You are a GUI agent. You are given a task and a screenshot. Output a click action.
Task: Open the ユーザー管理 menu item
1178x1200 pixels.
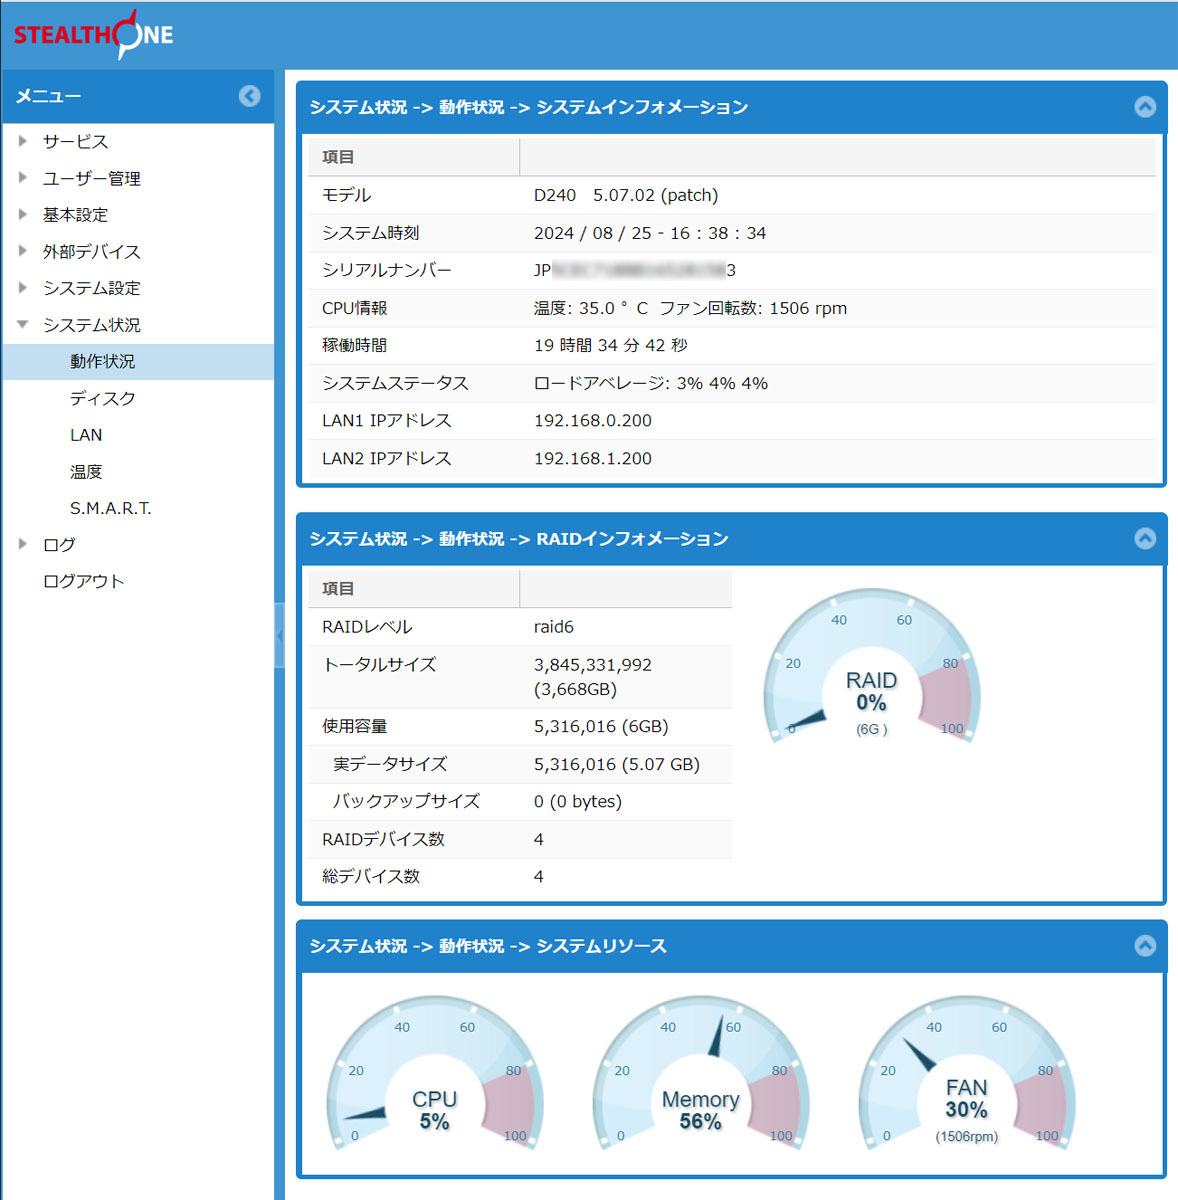91,178
